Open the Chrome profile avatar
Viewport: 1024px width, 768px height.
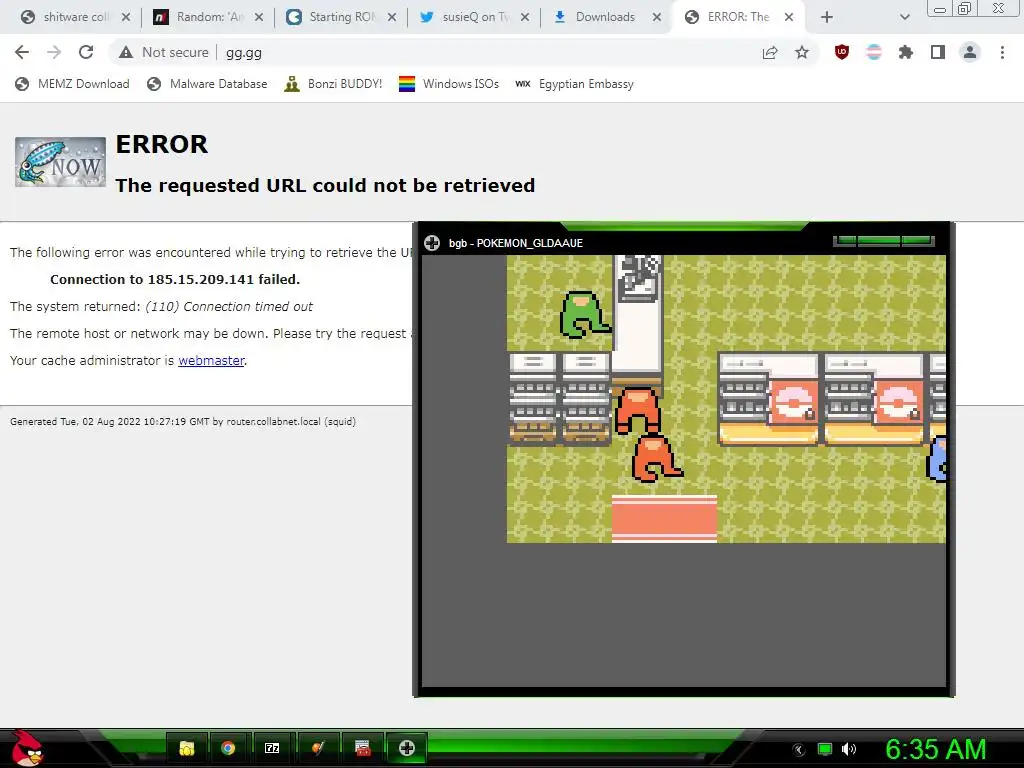tap(970, 52)
